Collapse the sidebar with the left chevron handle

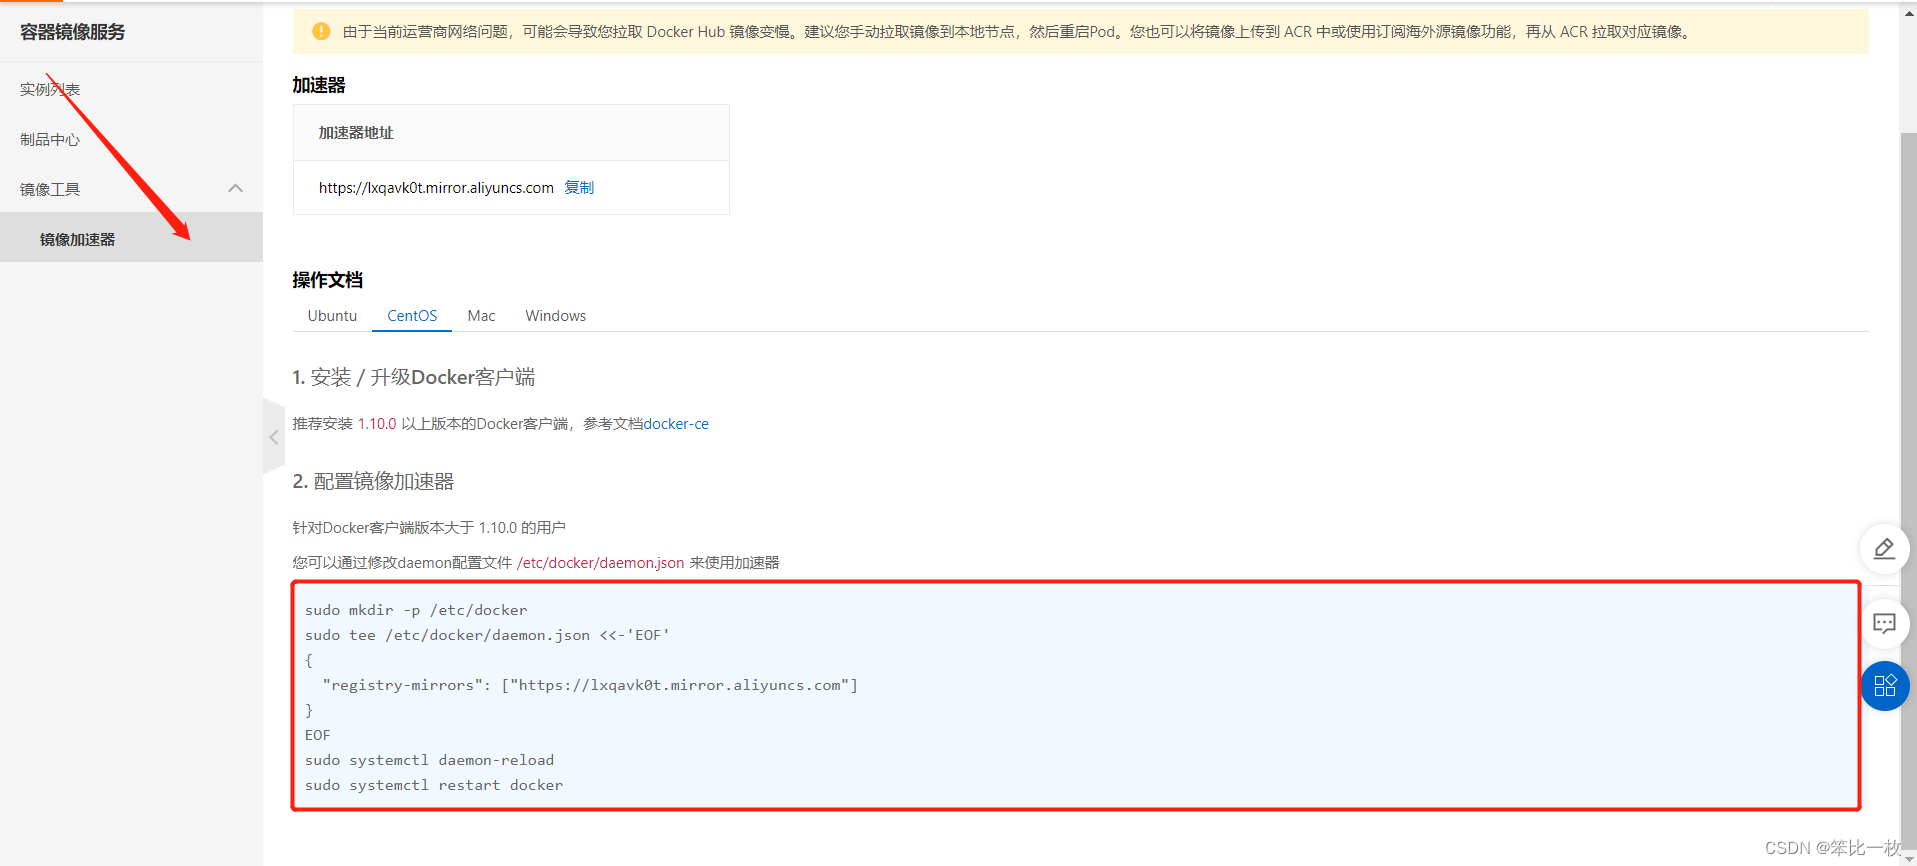tap(273, 437)
